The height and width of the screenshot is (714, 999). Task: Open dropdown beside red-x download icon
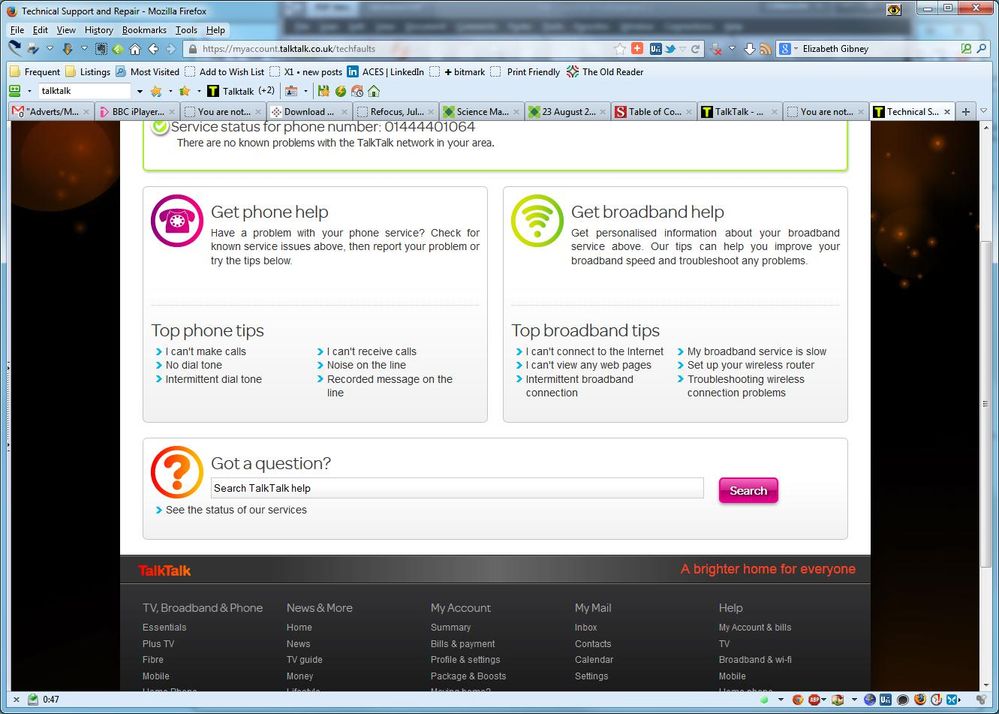(732, 48)
